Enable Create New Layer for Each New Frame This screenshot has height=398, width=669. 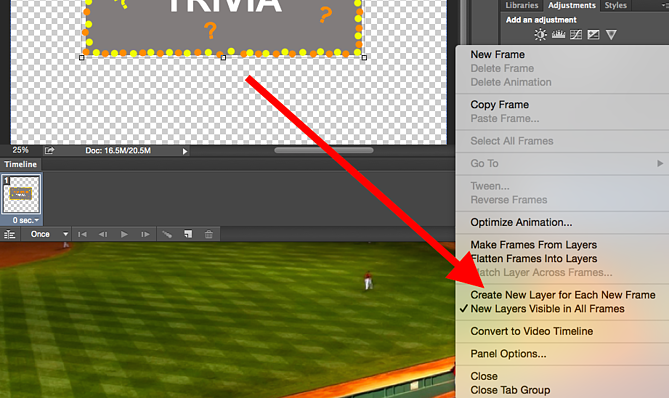tap(563, 295)
